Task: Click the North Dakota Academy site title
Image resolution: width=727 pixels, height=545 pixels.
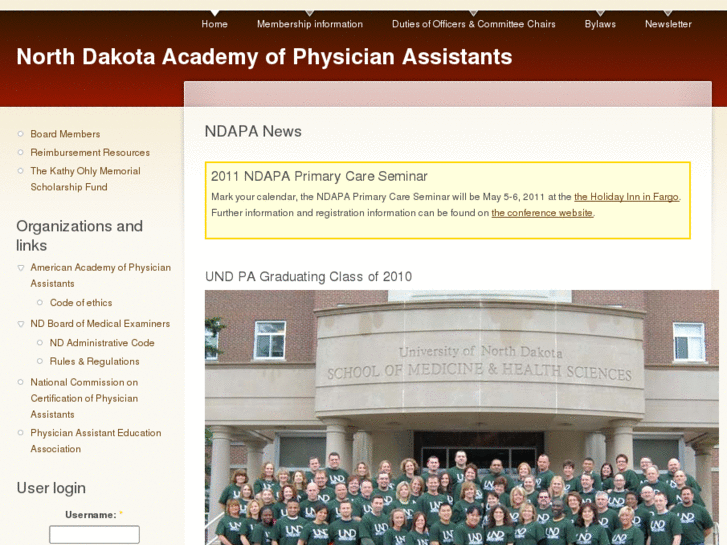Action: (264, 57)
